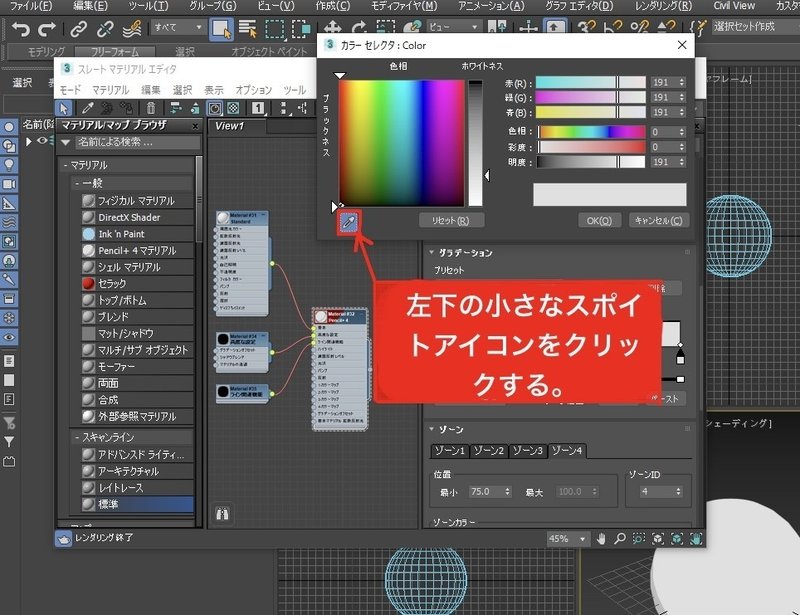The image size is (800, 615).
Task: Click Put Material to Scene in Slate toolbar
Action: coord(107,108)
